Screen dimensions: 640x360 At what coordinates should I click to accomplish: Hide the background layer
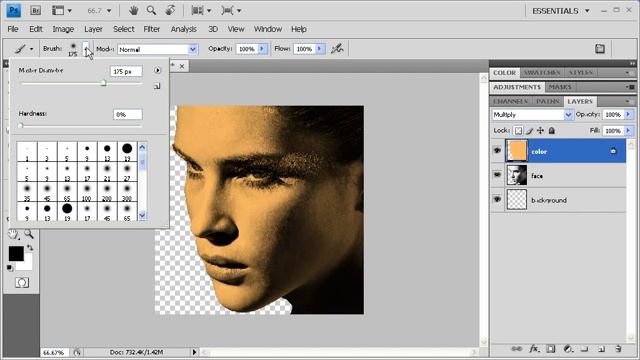(x=497, y=199)
